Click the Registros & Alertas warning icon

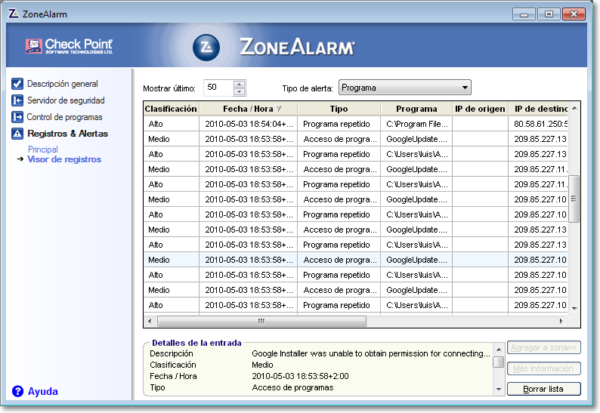17,134
